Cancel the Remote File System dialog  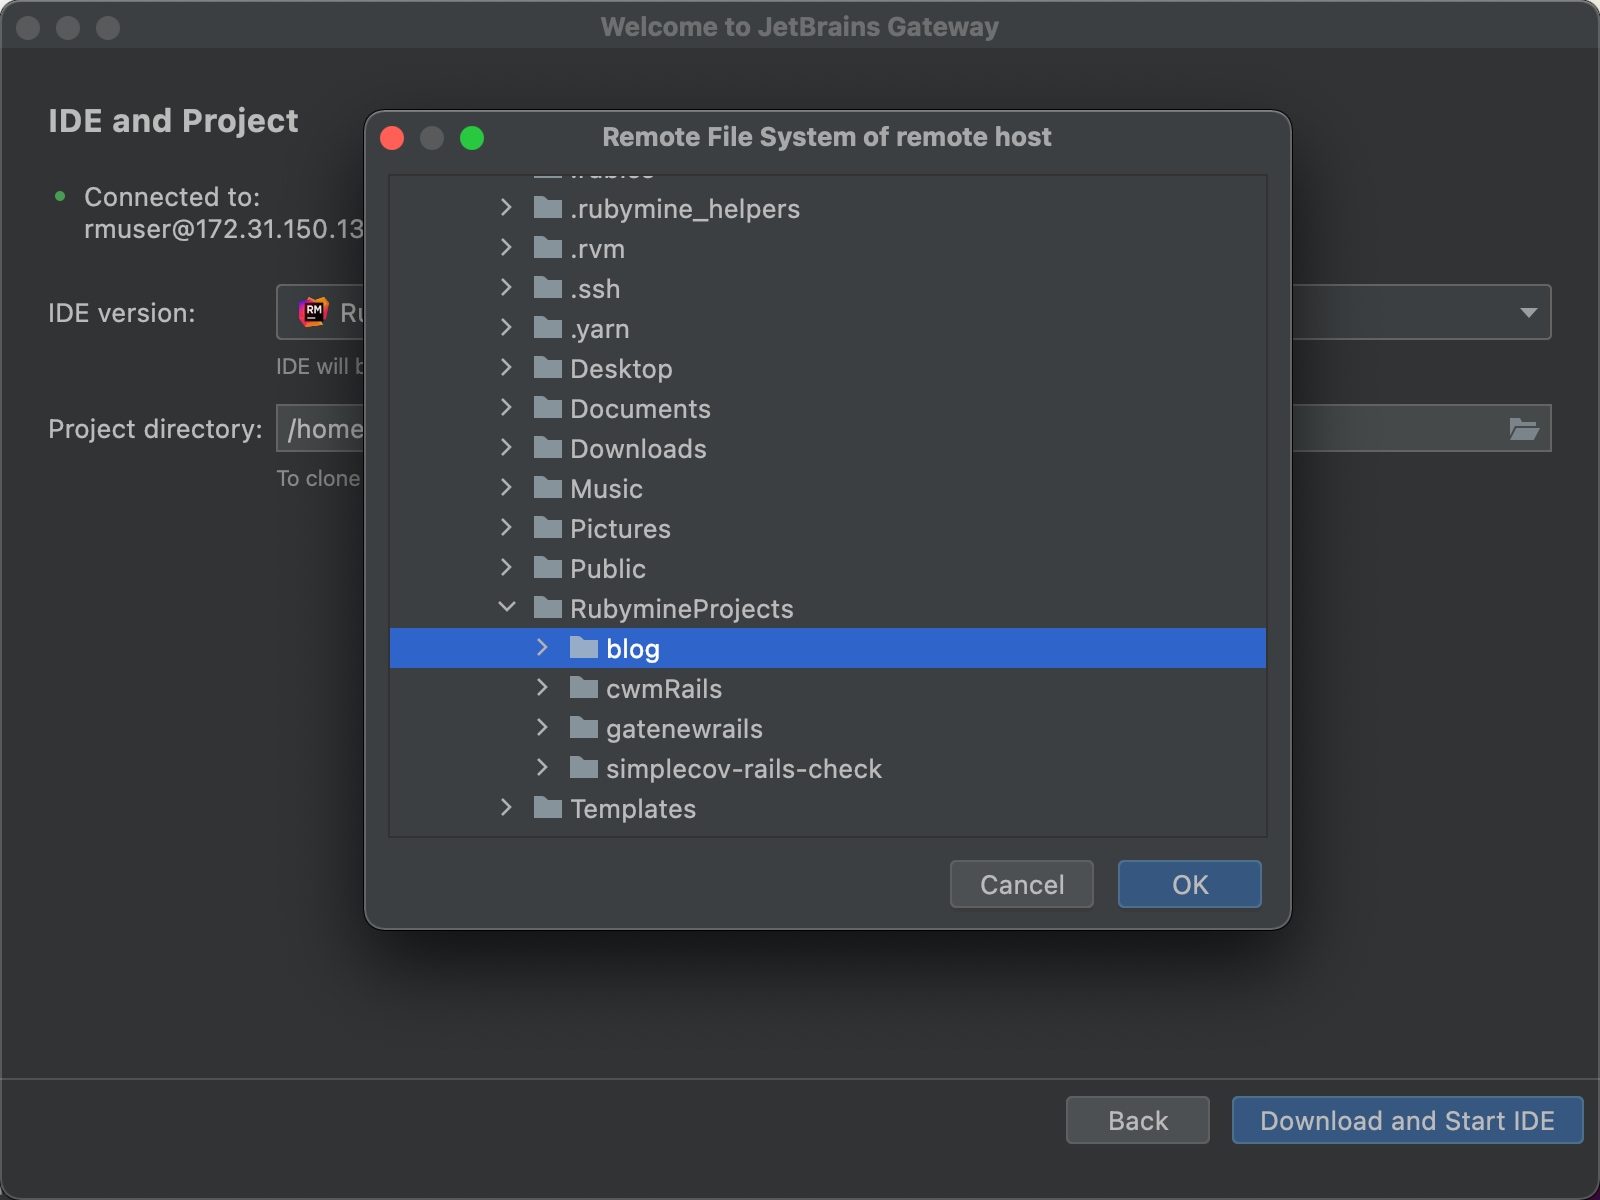click(1021, 884)
